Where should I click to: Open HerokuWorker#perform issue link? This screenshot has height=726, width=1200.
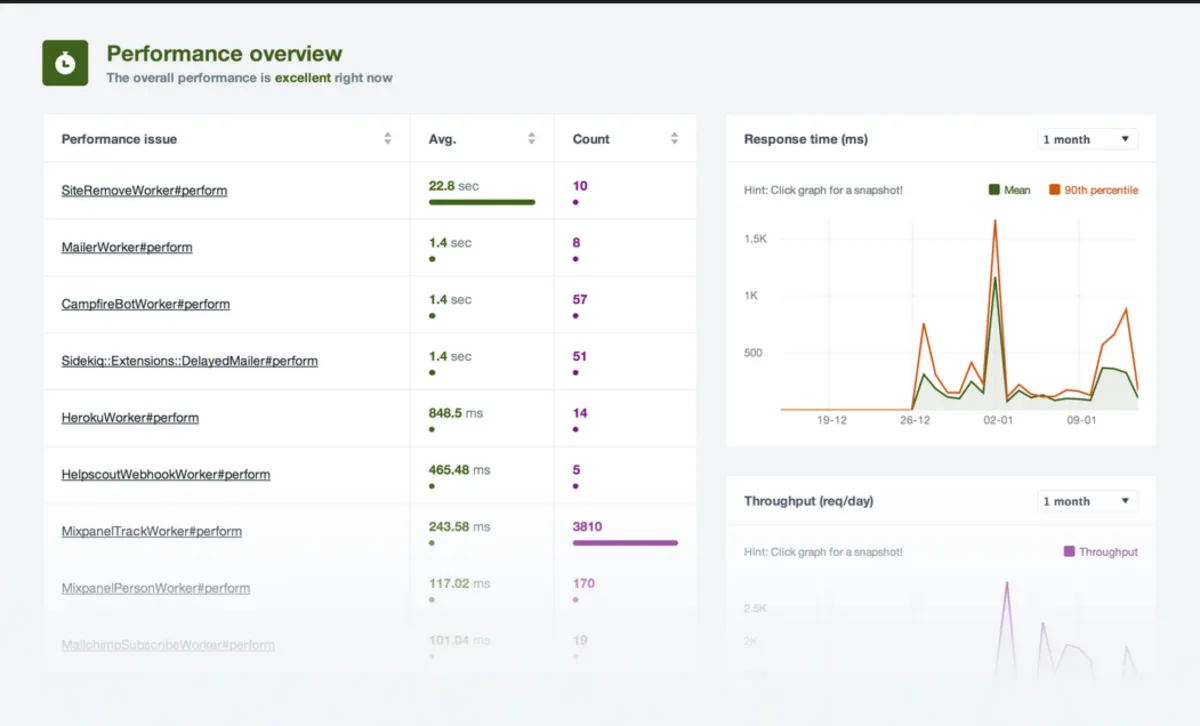[130, 418]
